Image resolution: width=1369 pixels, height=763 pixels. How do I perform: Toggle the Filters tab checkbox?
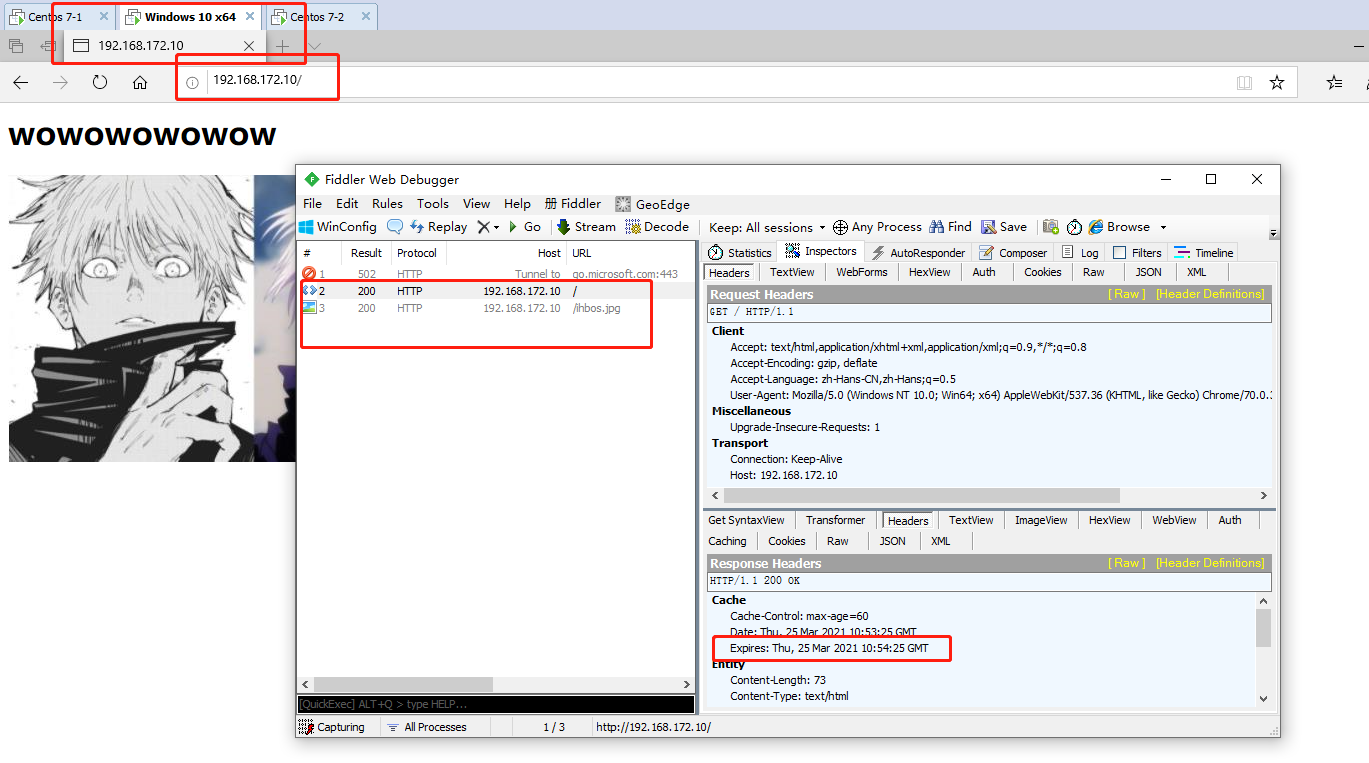[1119, 253]
